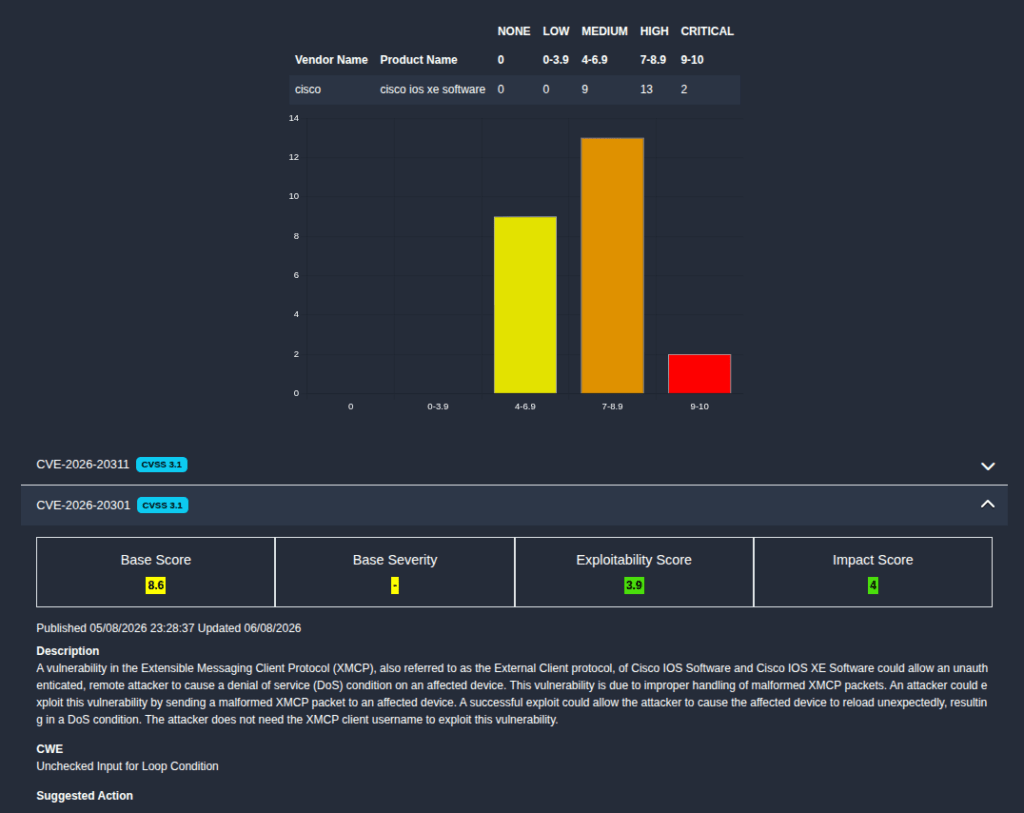Click the green 4 impact score badge
The width and height of the screenshot is (1024, 813).
pyautogui.click(x=872, y=585)
